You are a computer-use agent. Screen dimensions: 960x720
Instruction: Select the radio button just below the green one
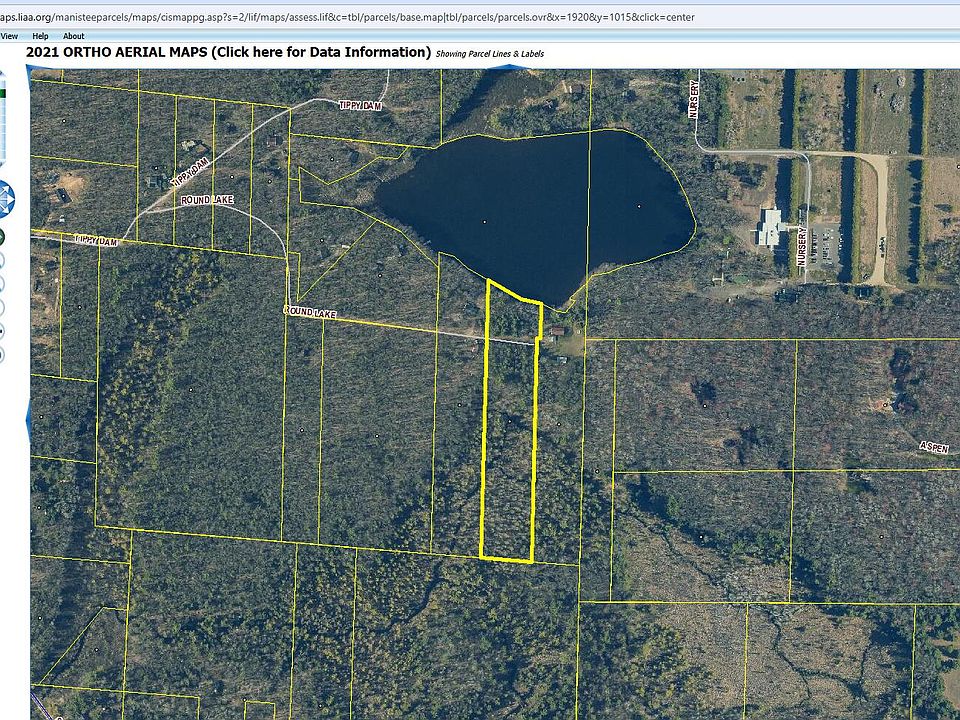point(2,260)
